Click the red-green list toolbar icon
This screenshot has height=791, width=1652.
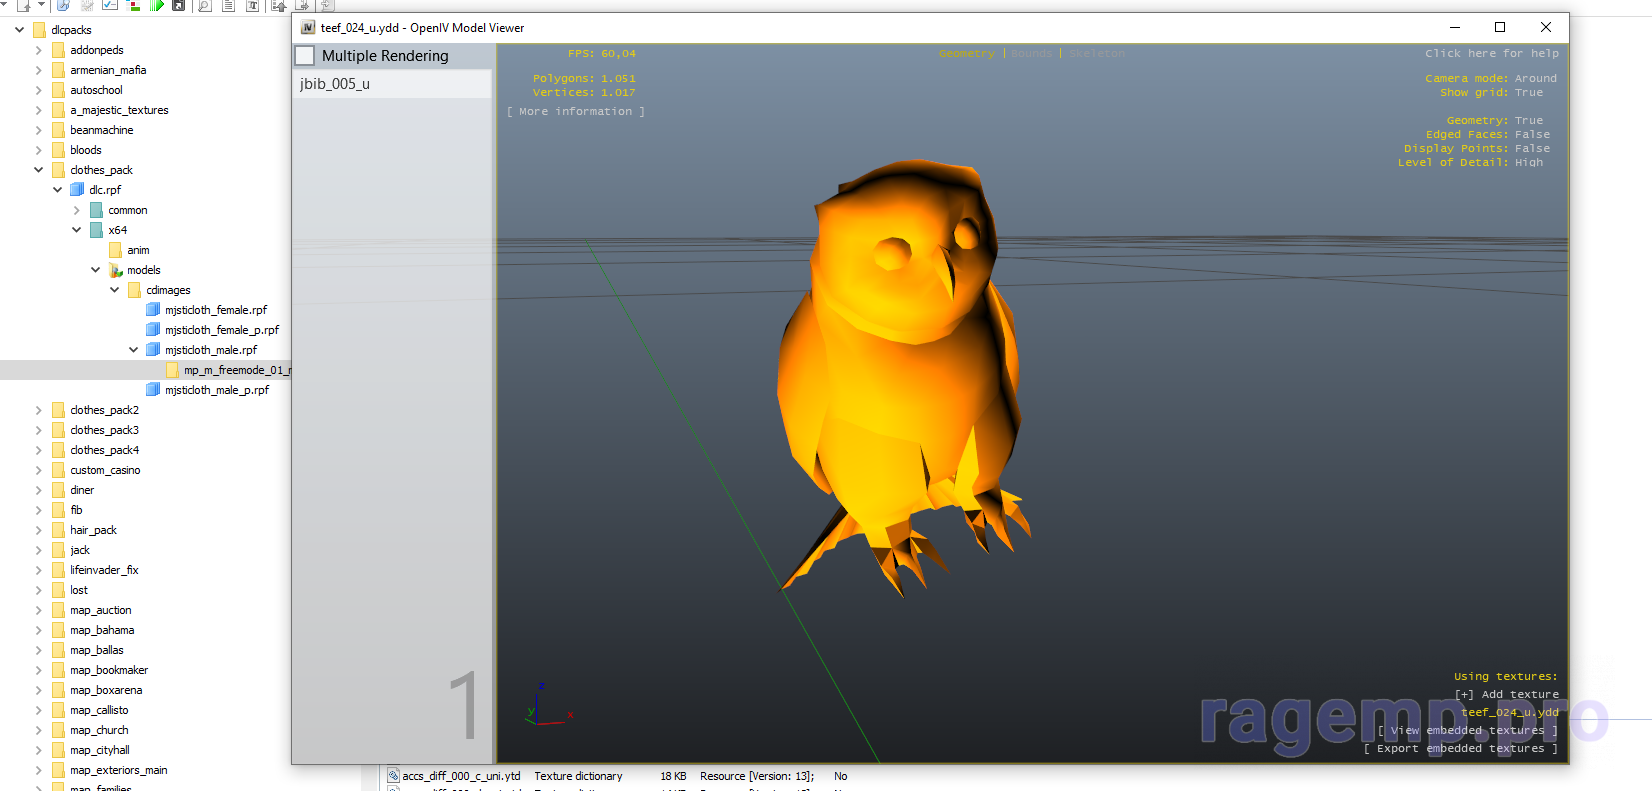tap(134, 5)
